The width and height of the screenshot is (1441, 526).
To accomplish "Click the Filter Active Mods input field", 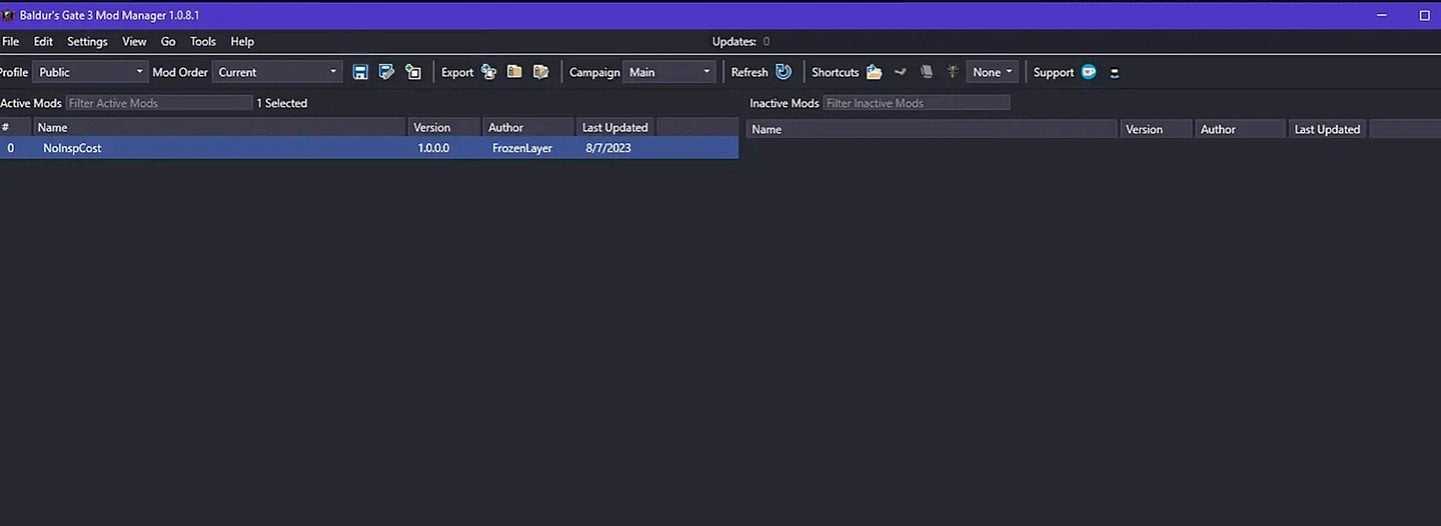I will pos(159,103).
